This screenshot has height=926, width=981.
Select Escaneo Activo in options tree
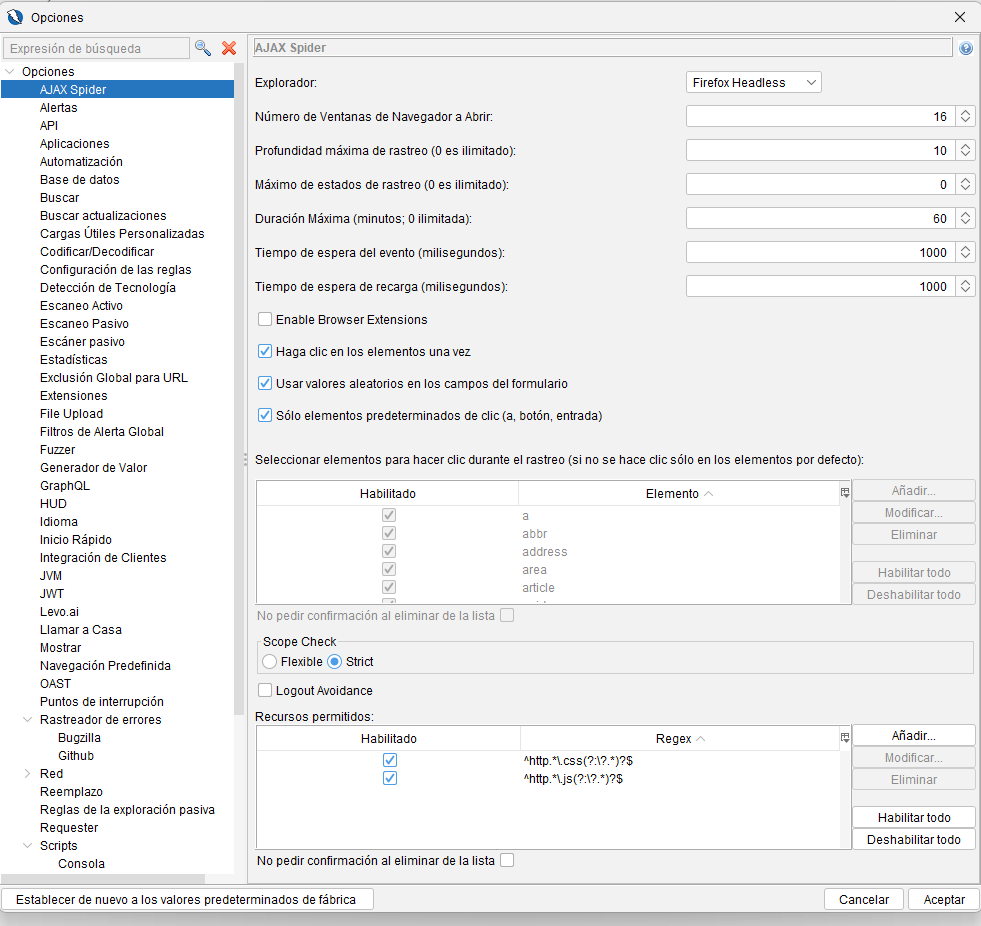click(x=81, y=306)
